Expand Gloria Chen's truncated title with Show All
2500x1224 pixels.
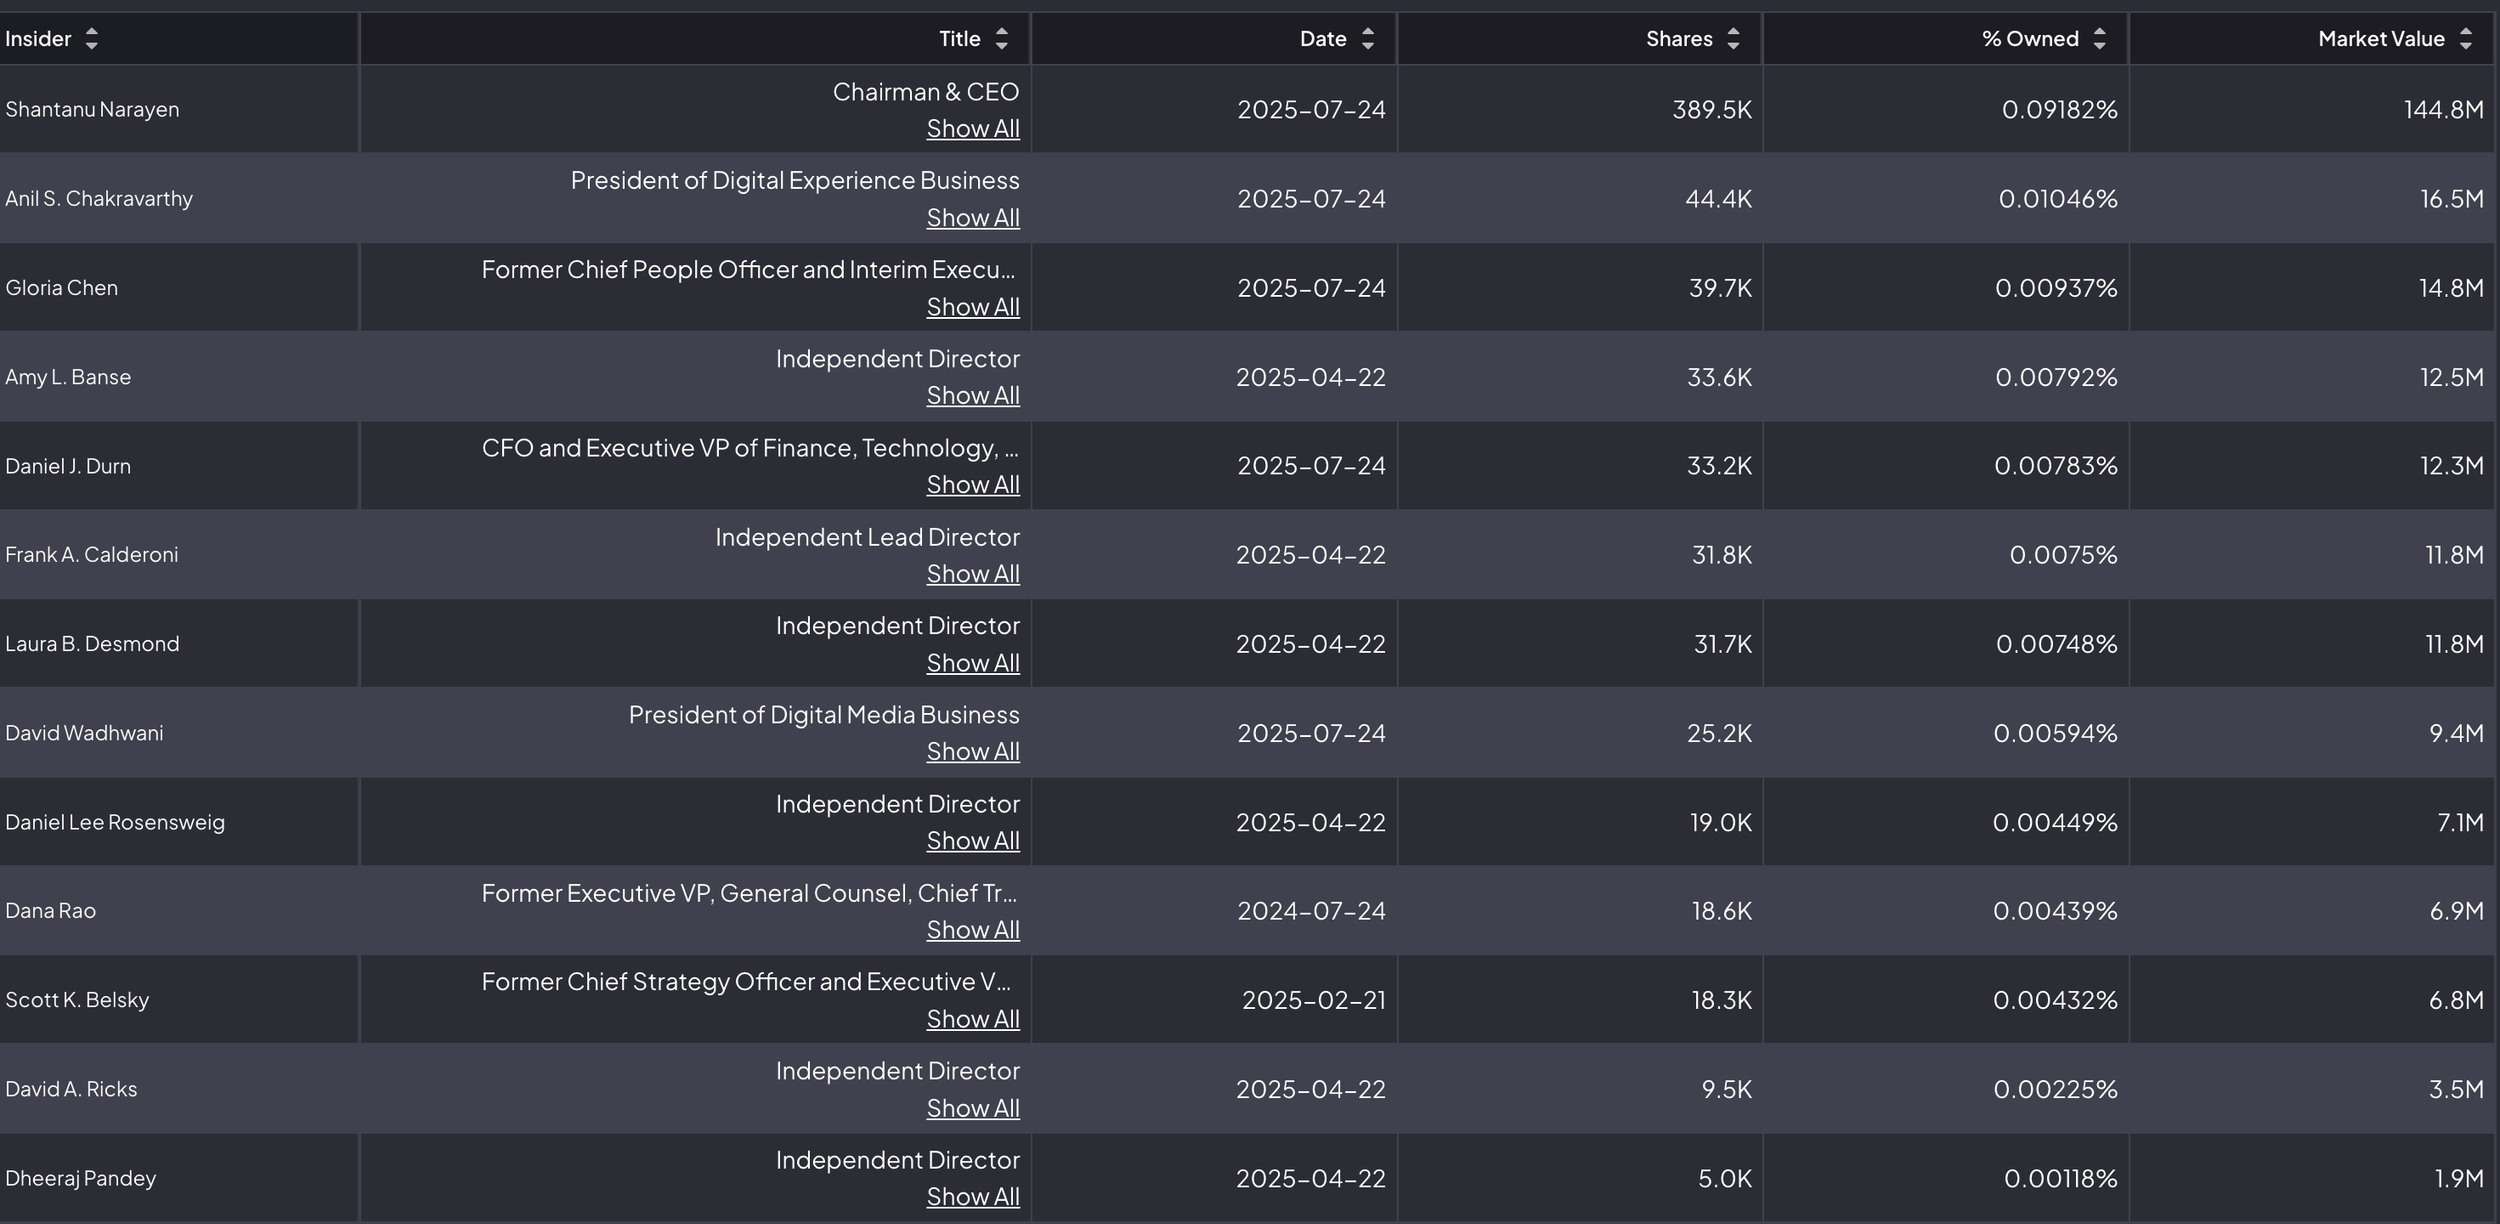pyautogui.click(x=972, y=307)
